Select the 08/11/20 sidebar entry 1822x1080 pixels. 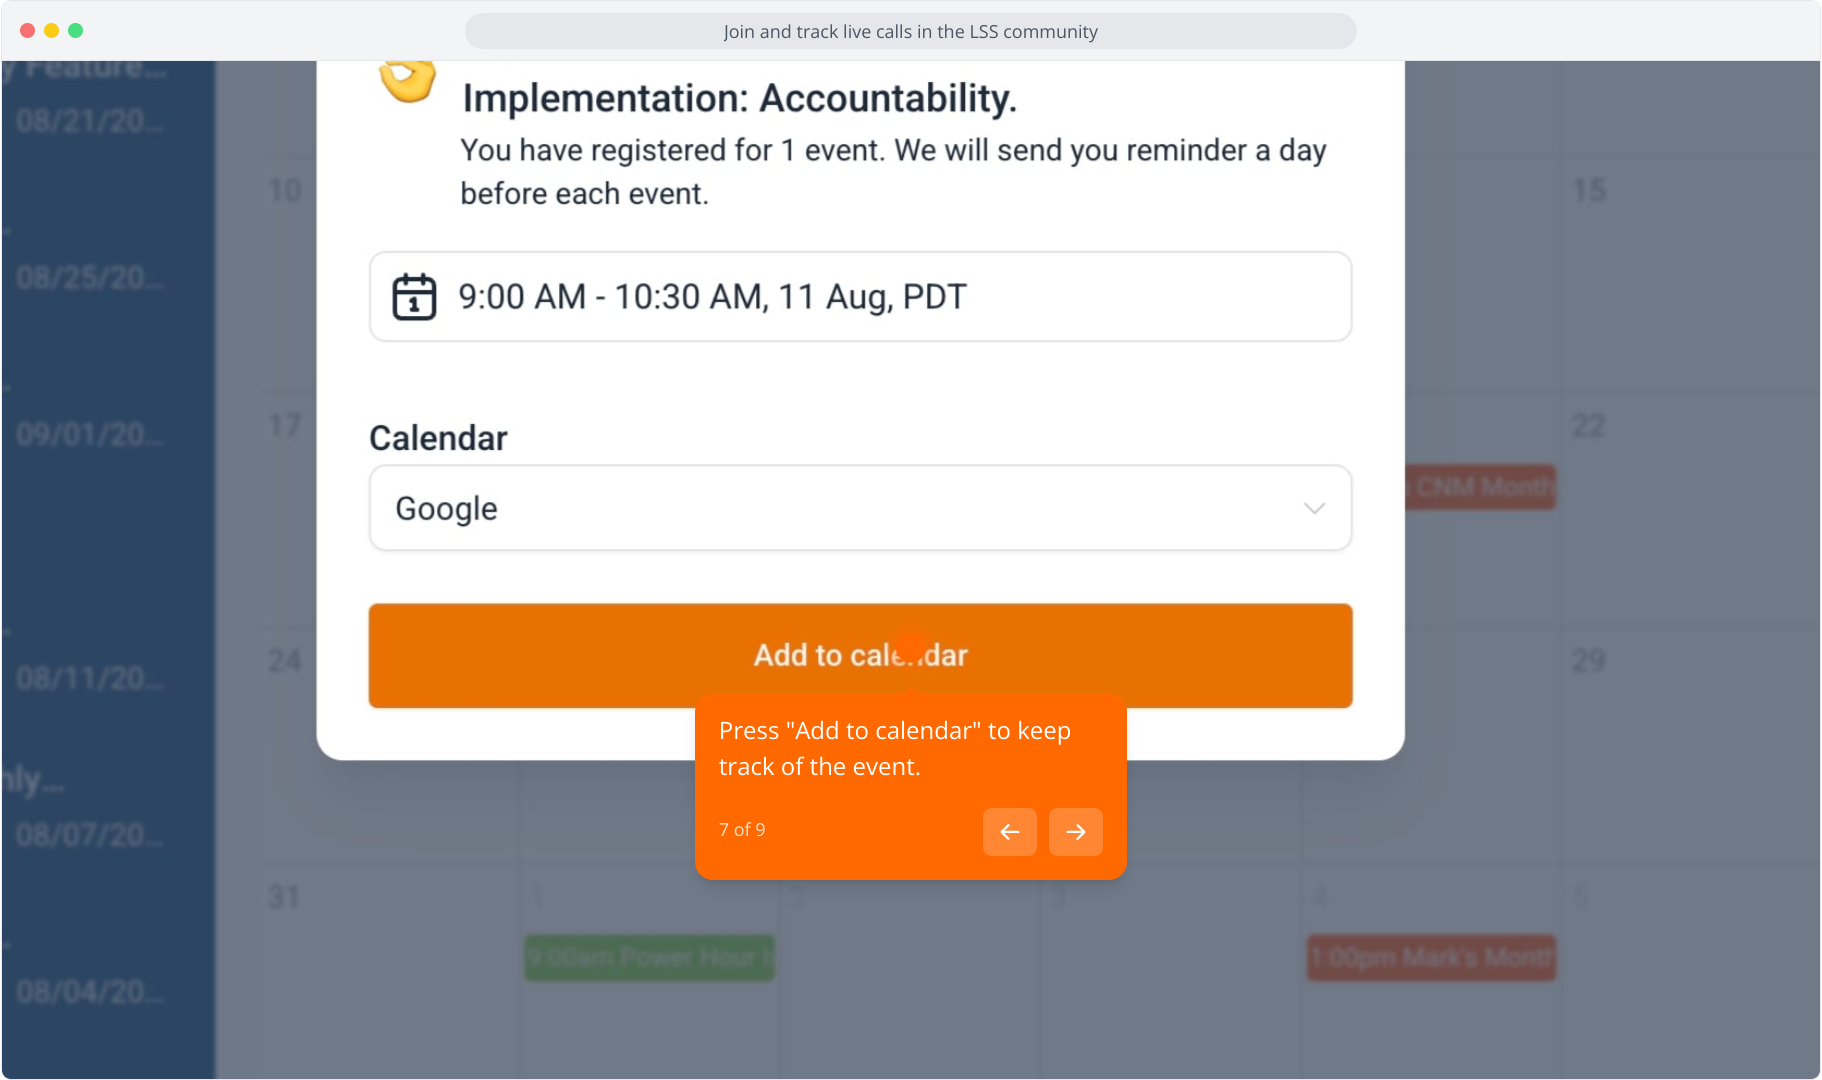(x=90, y=678)
